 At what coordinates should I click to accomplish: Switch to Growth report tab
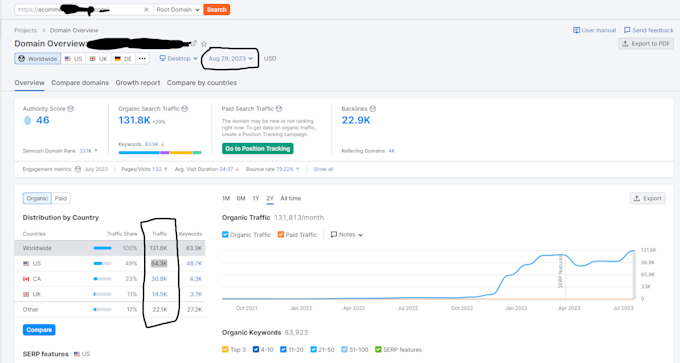coord(137,83)
